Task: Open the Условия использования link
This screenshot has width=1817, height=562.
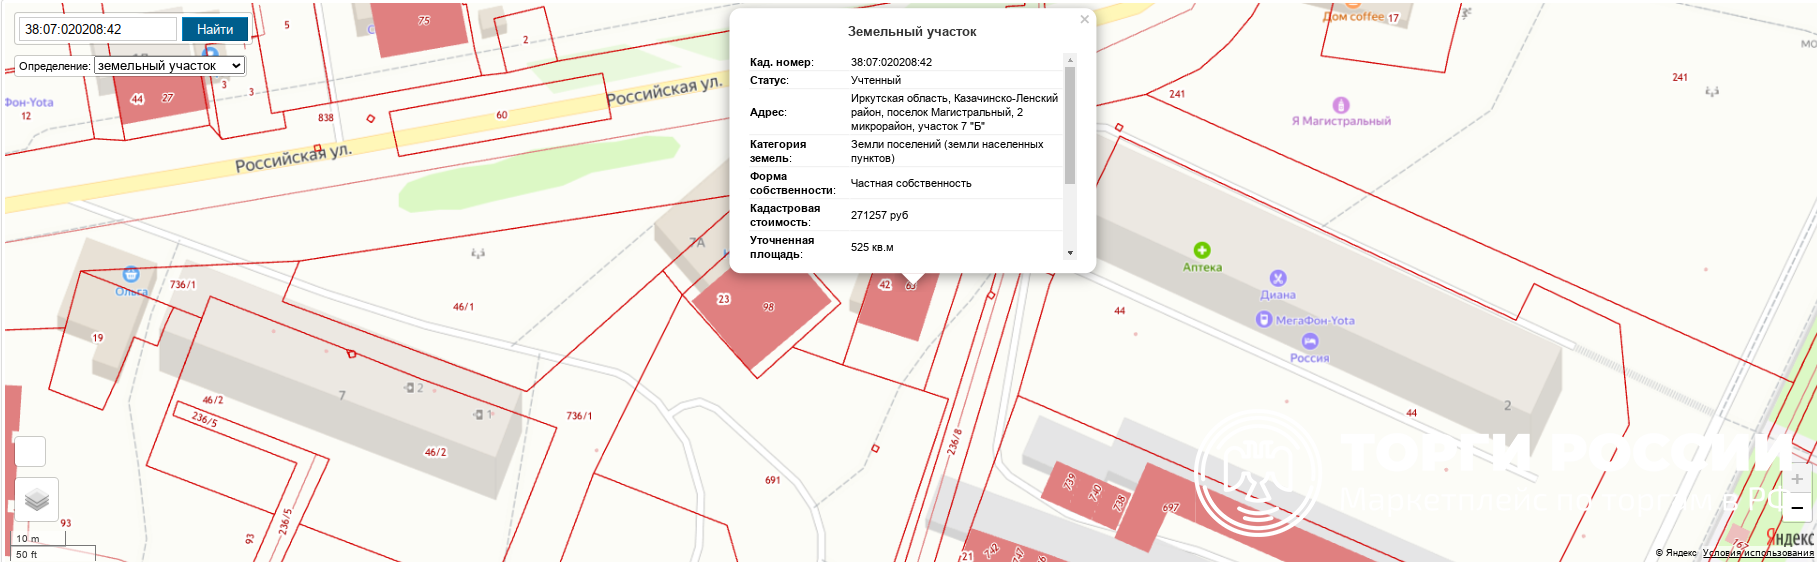Action: coord(1757,553)
